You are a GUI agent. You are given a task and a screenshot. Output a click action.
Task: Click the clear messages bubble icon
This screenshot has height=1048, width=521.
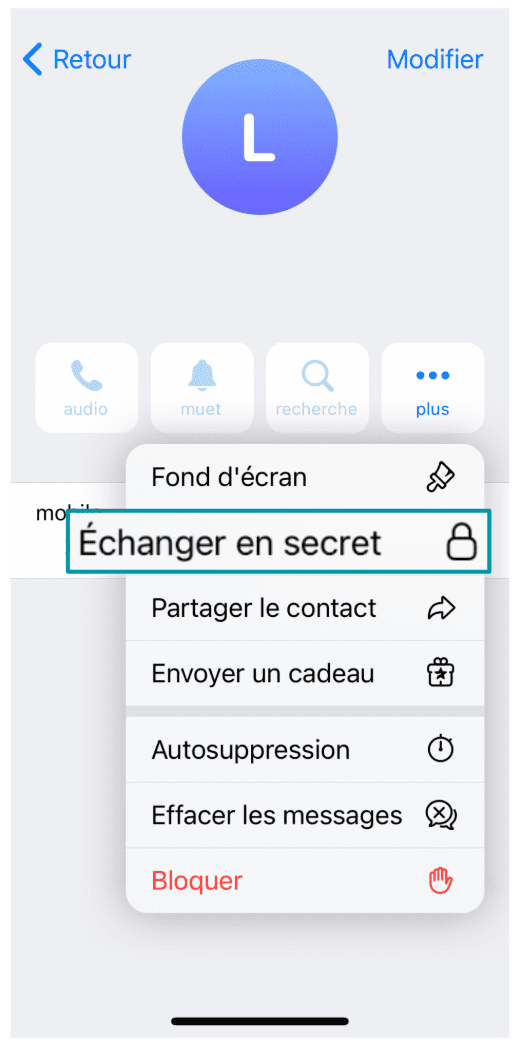click(x=441, y=815)
